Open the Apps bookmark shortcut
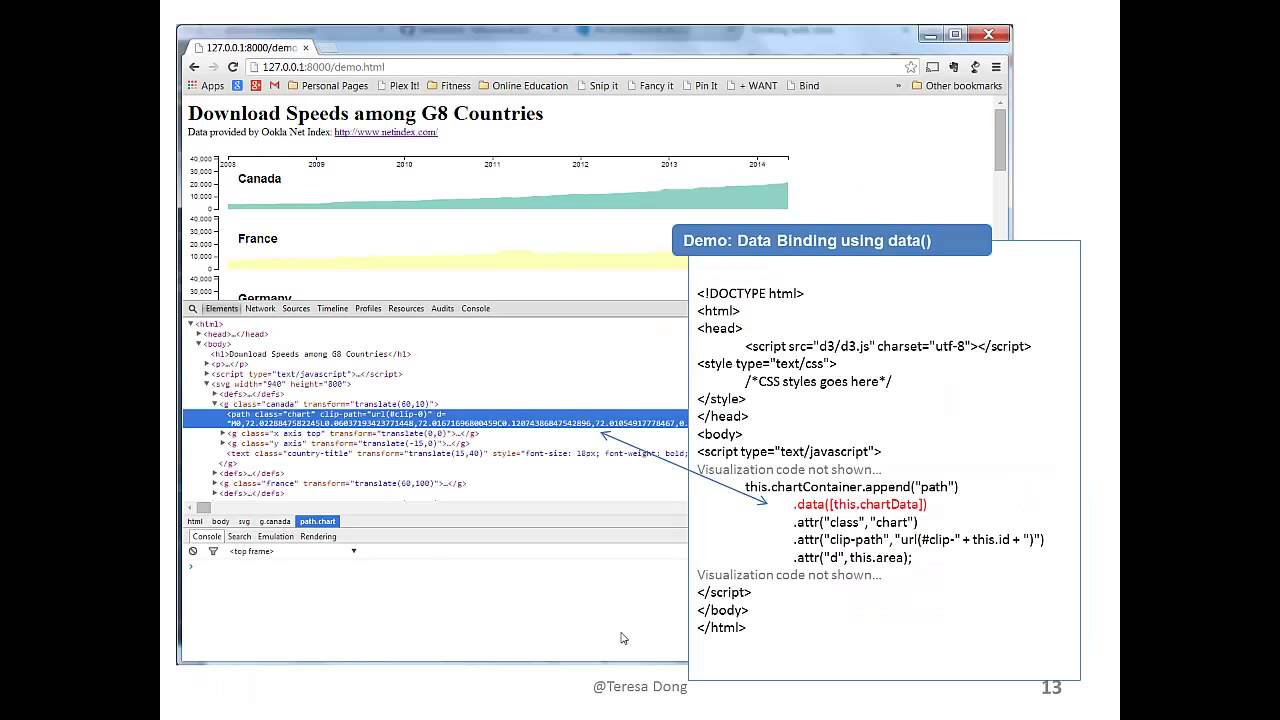Image resolution: width=1280 pixels, height=720 pixels. click(x=206, y=86)
